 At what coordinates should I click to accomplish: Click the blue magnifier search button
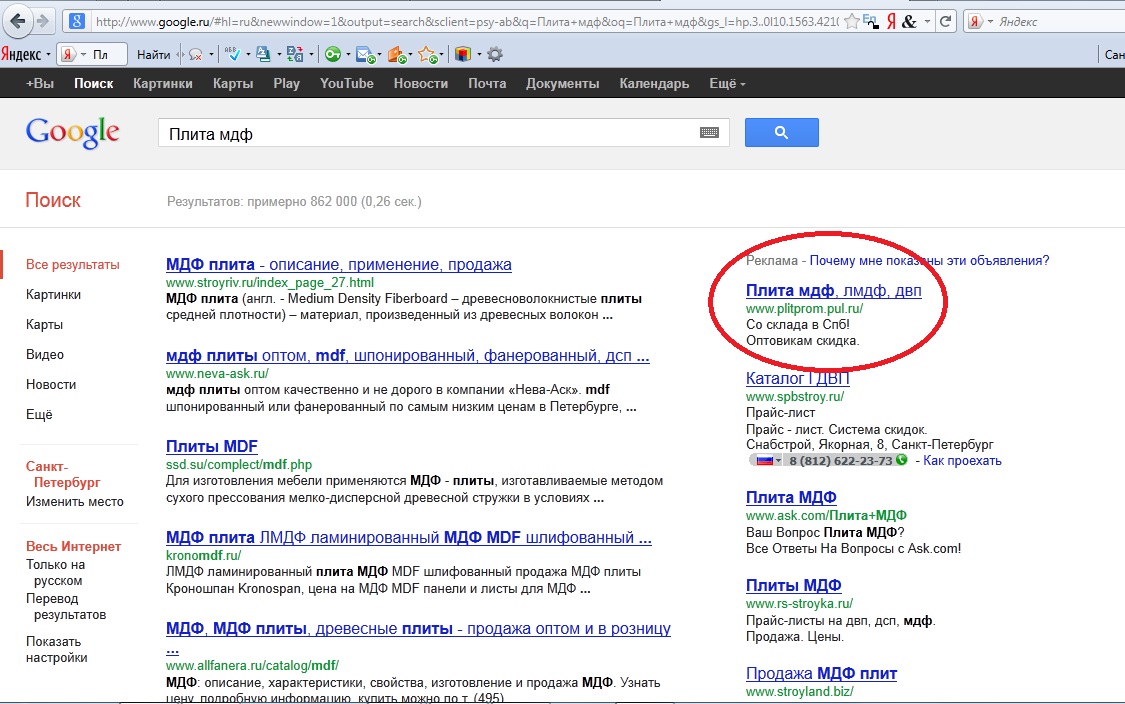coord(781,132)
